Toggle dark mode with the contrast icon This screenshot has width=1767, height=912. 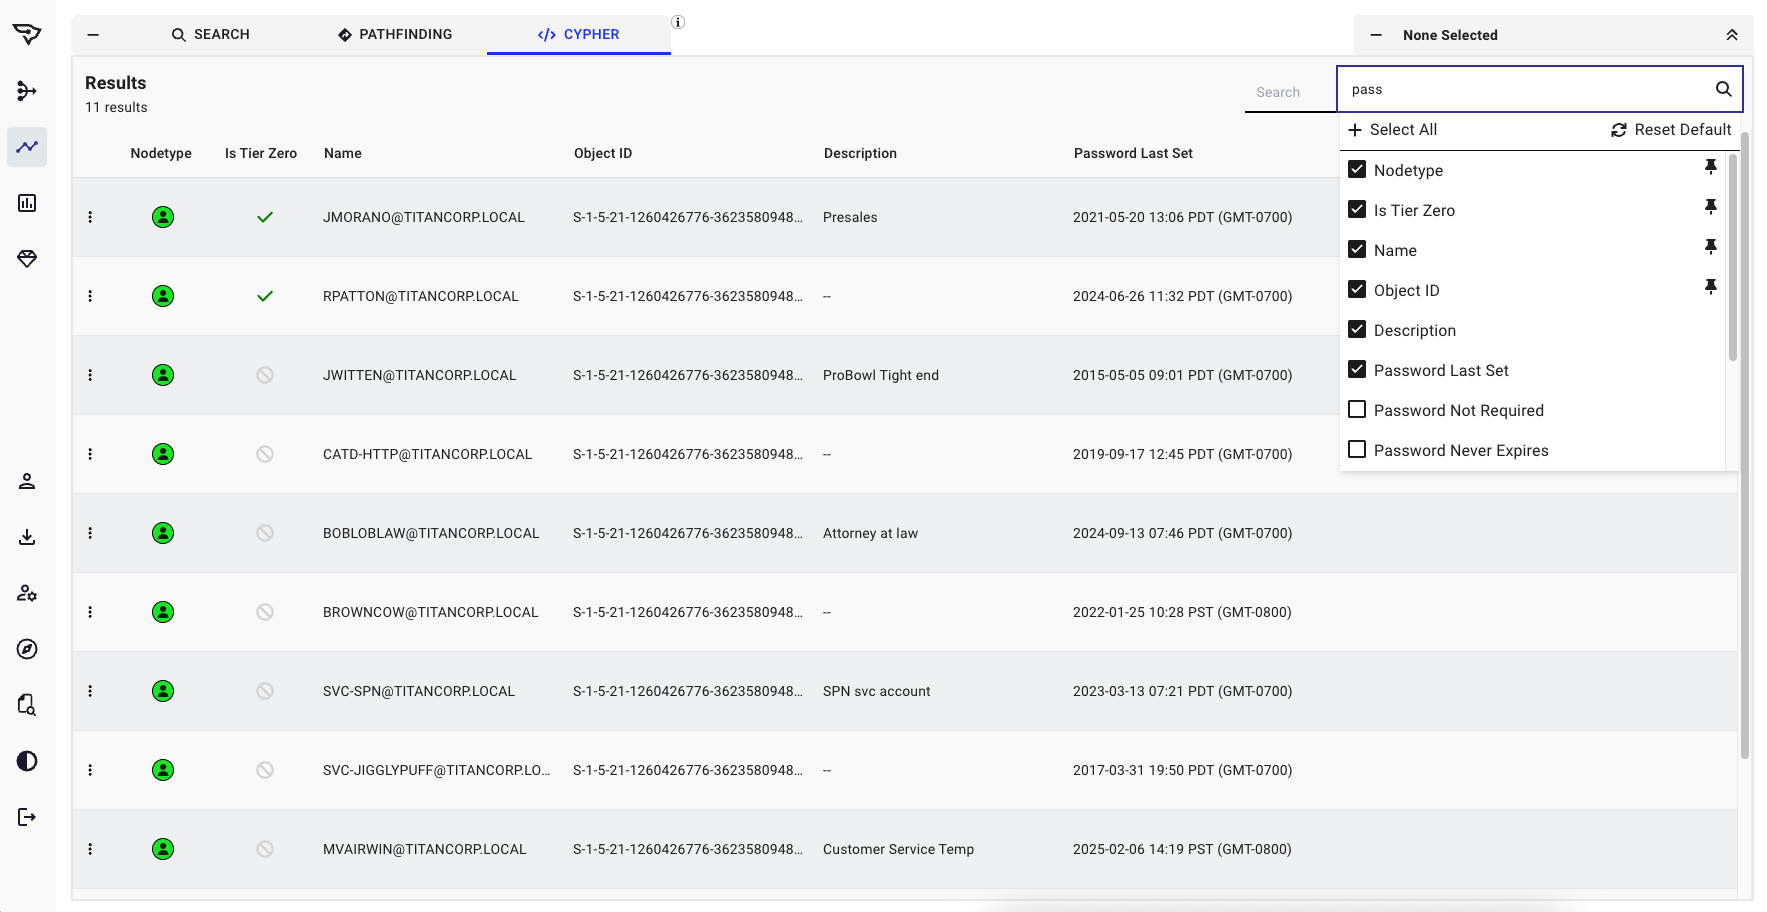tap(27, 762)
